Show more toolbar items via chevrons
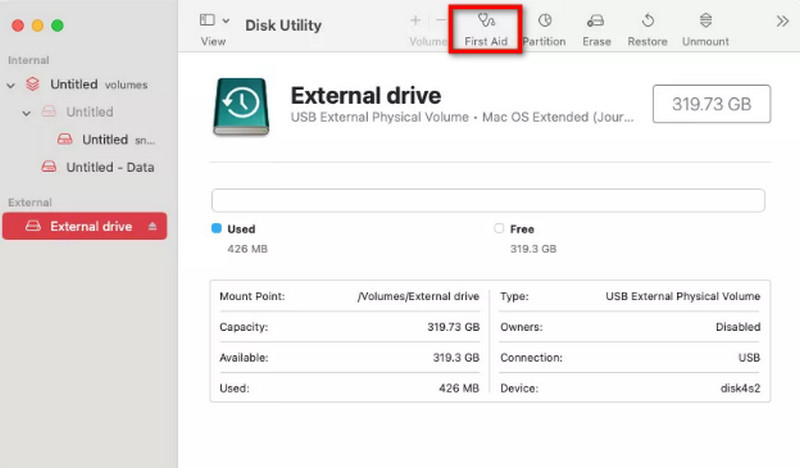Screen dimensions: 800x468 coord(781,21)
